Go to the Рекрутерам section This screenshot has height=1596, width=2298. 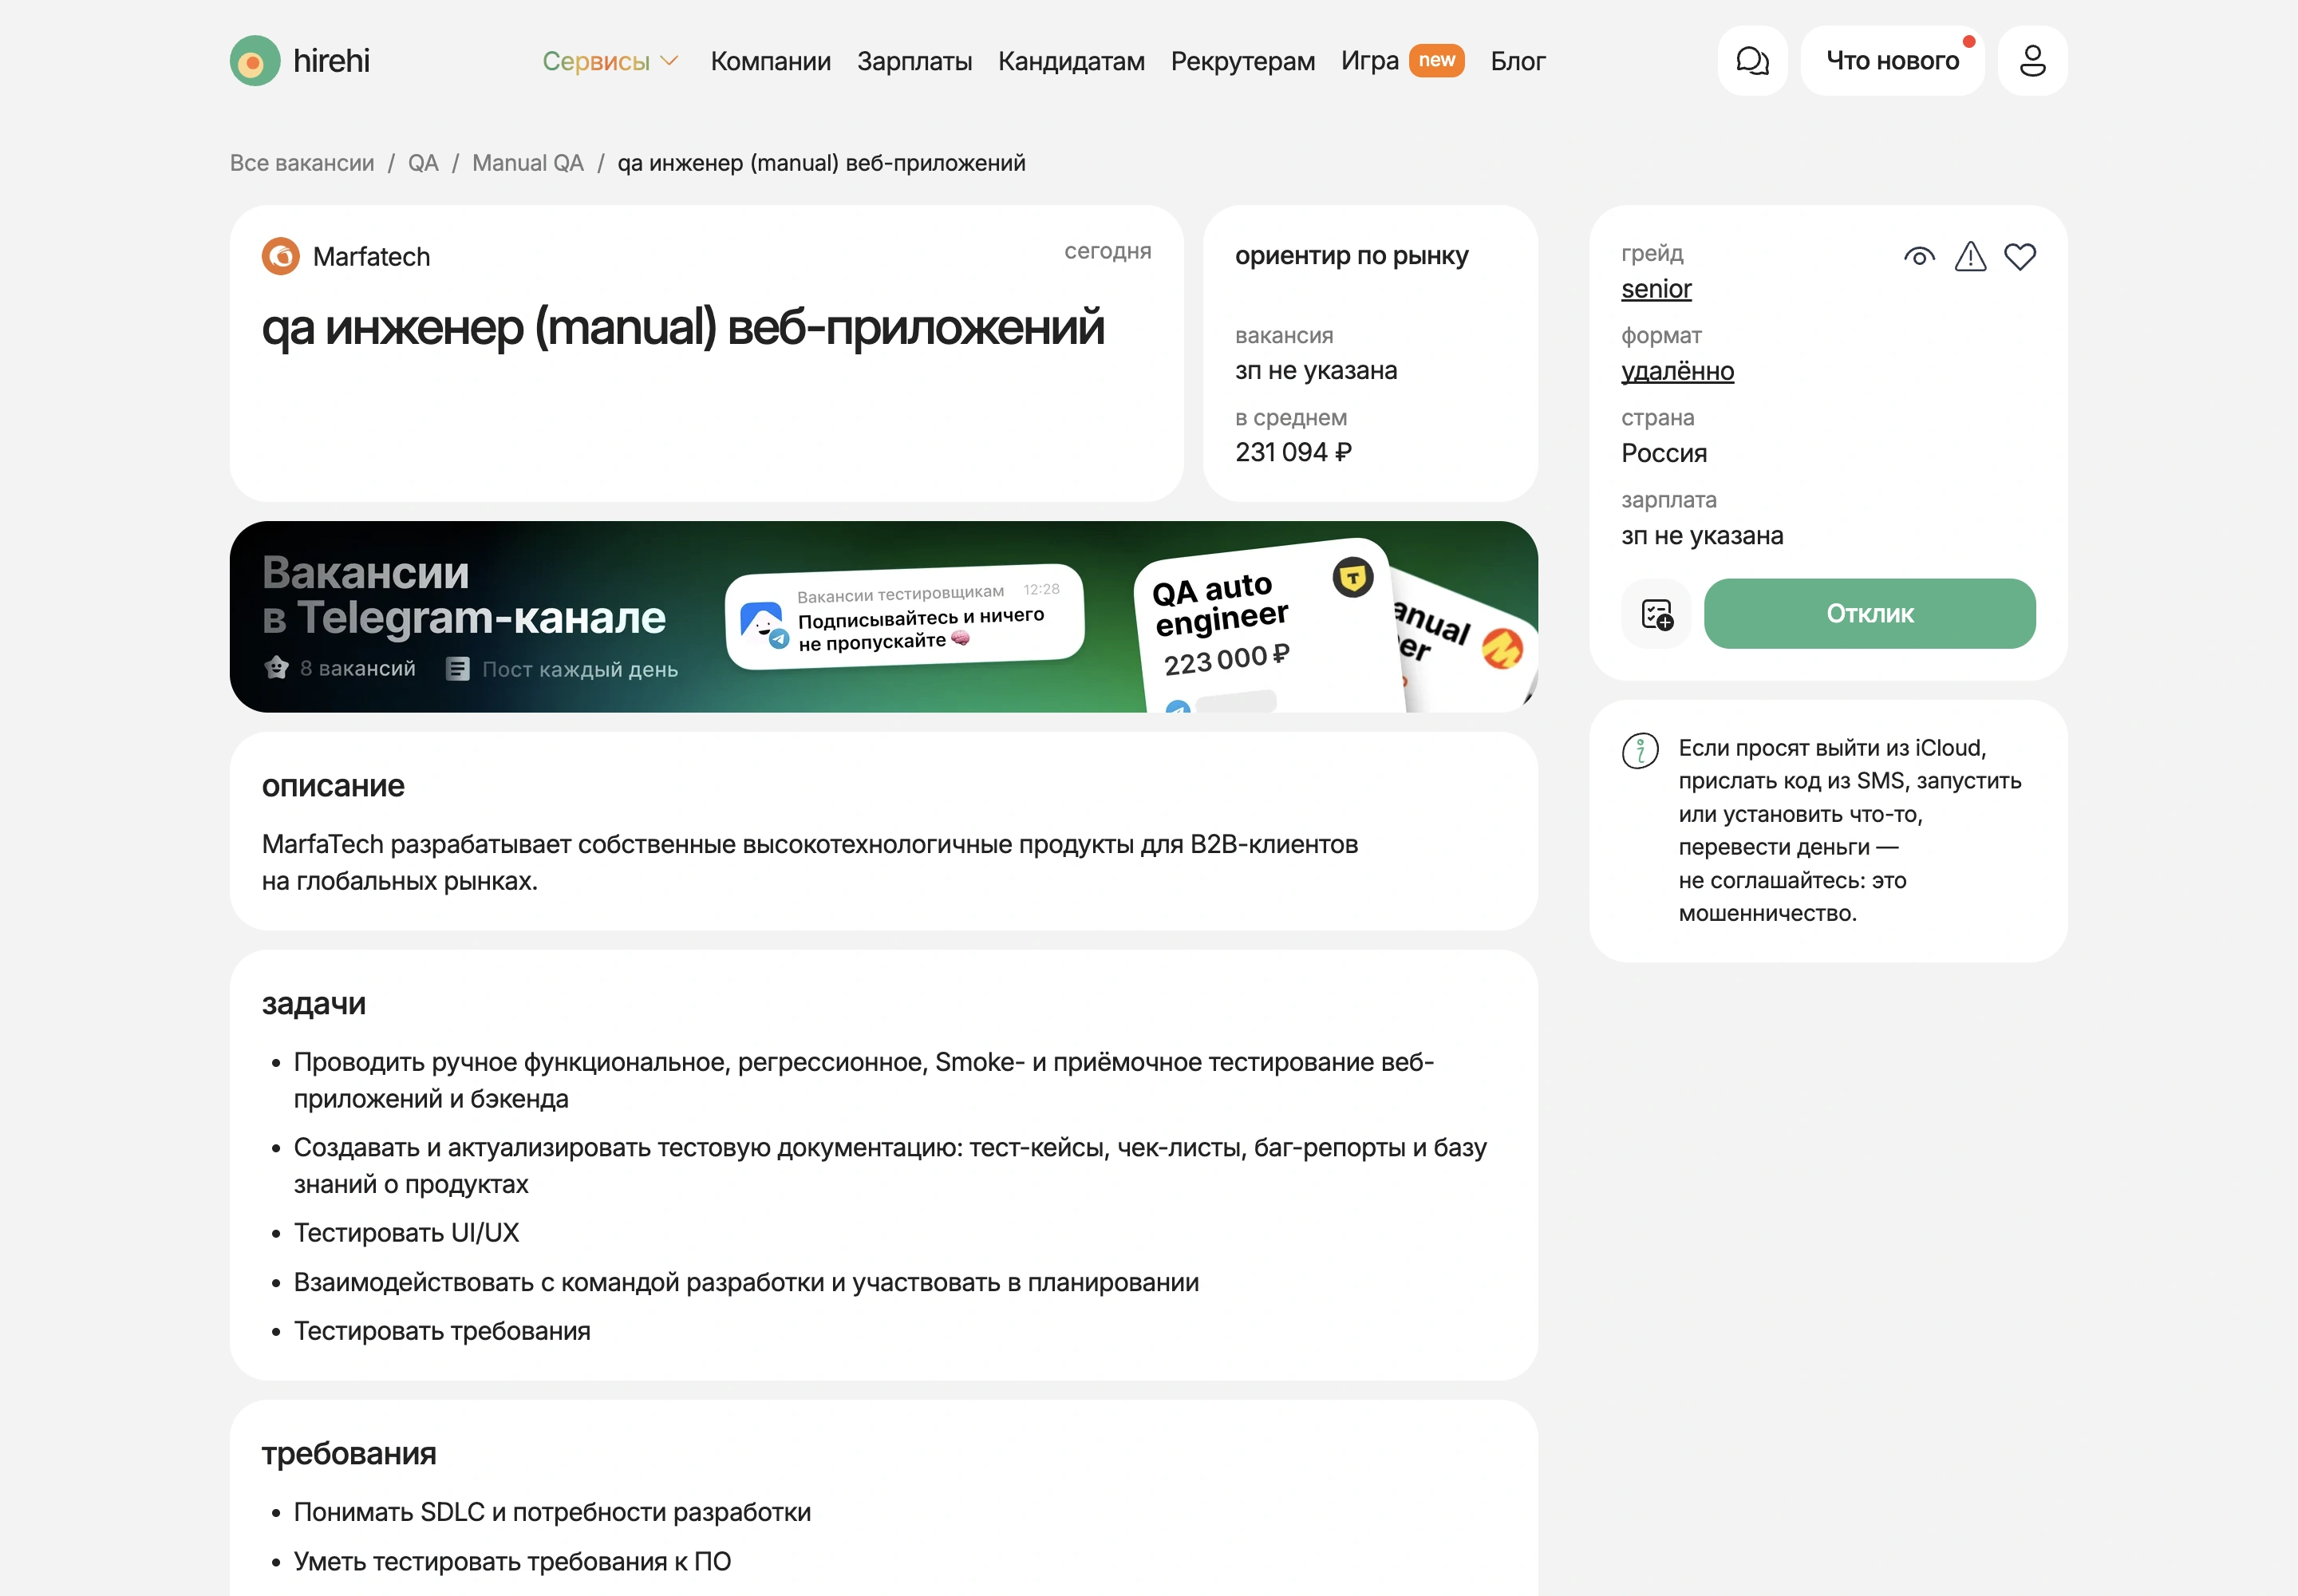point(1243,61)
